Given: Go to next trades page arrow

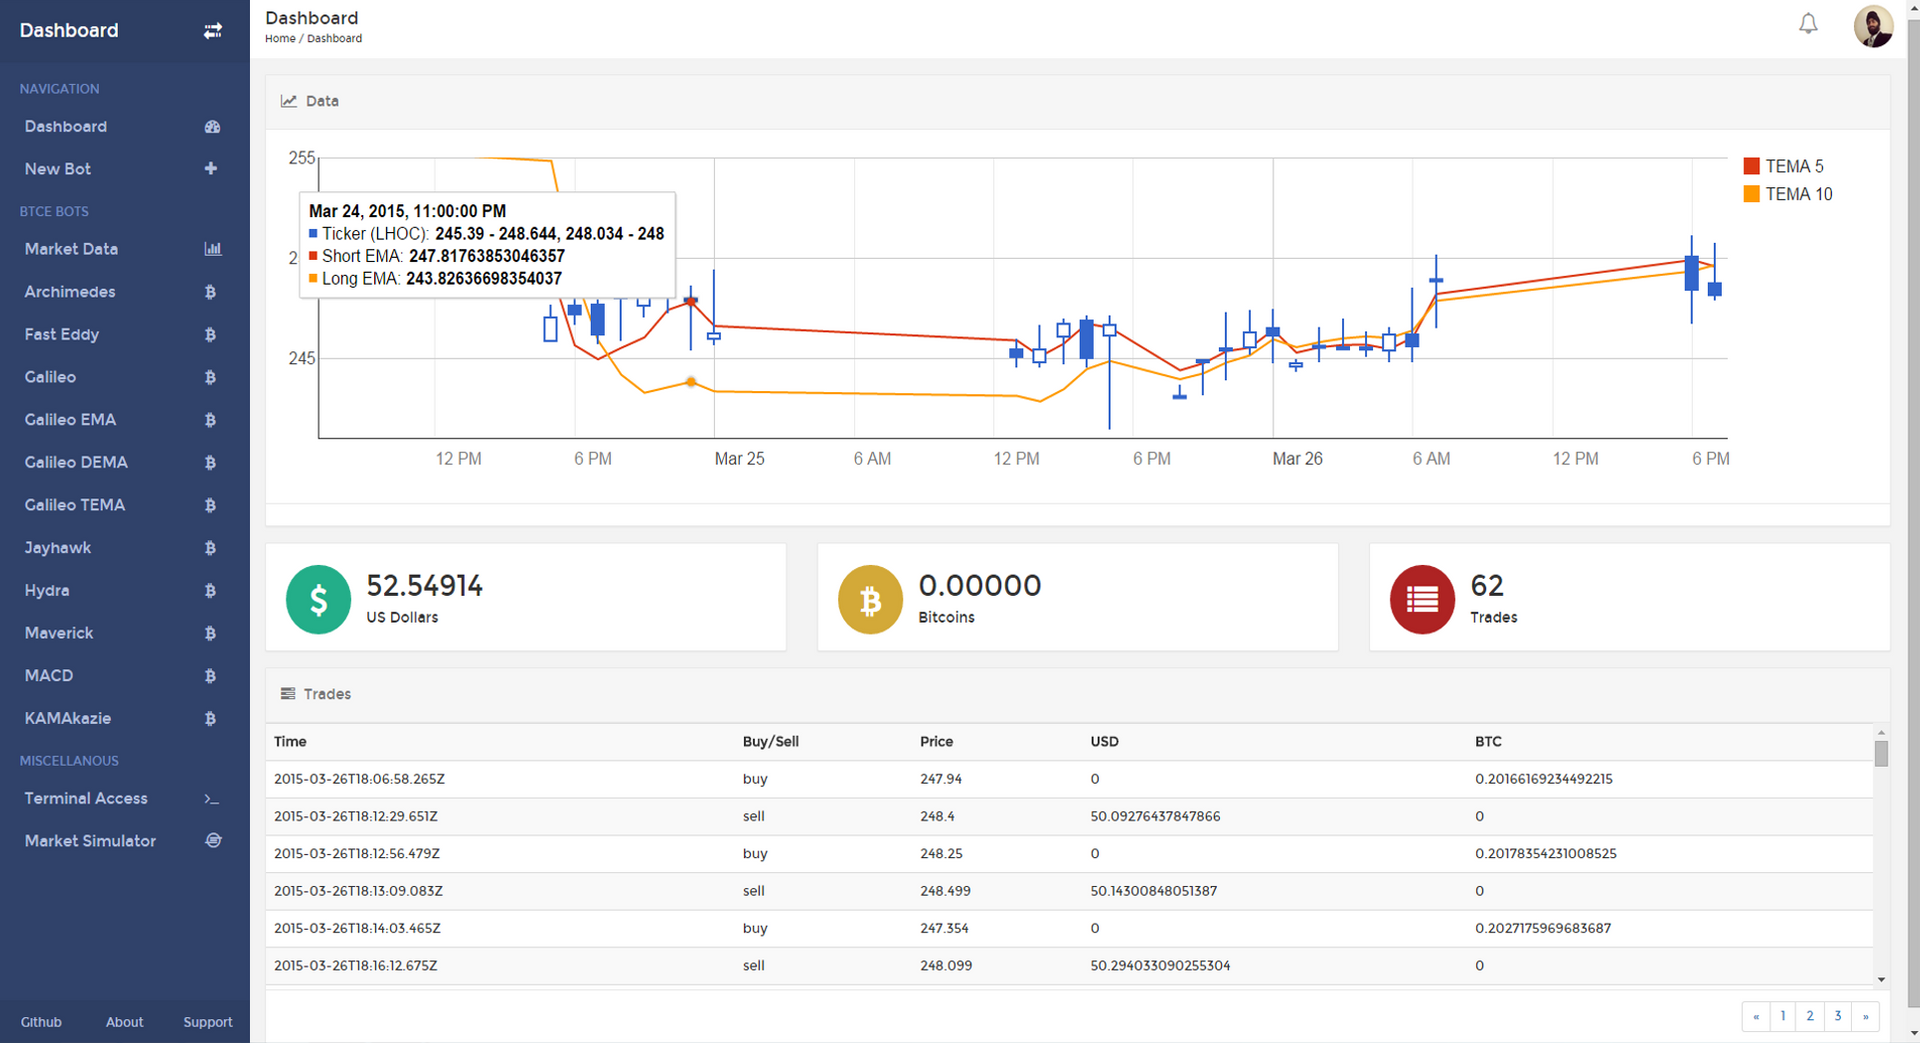Looking at the screenshot, I should [x=1865, y=1016].
